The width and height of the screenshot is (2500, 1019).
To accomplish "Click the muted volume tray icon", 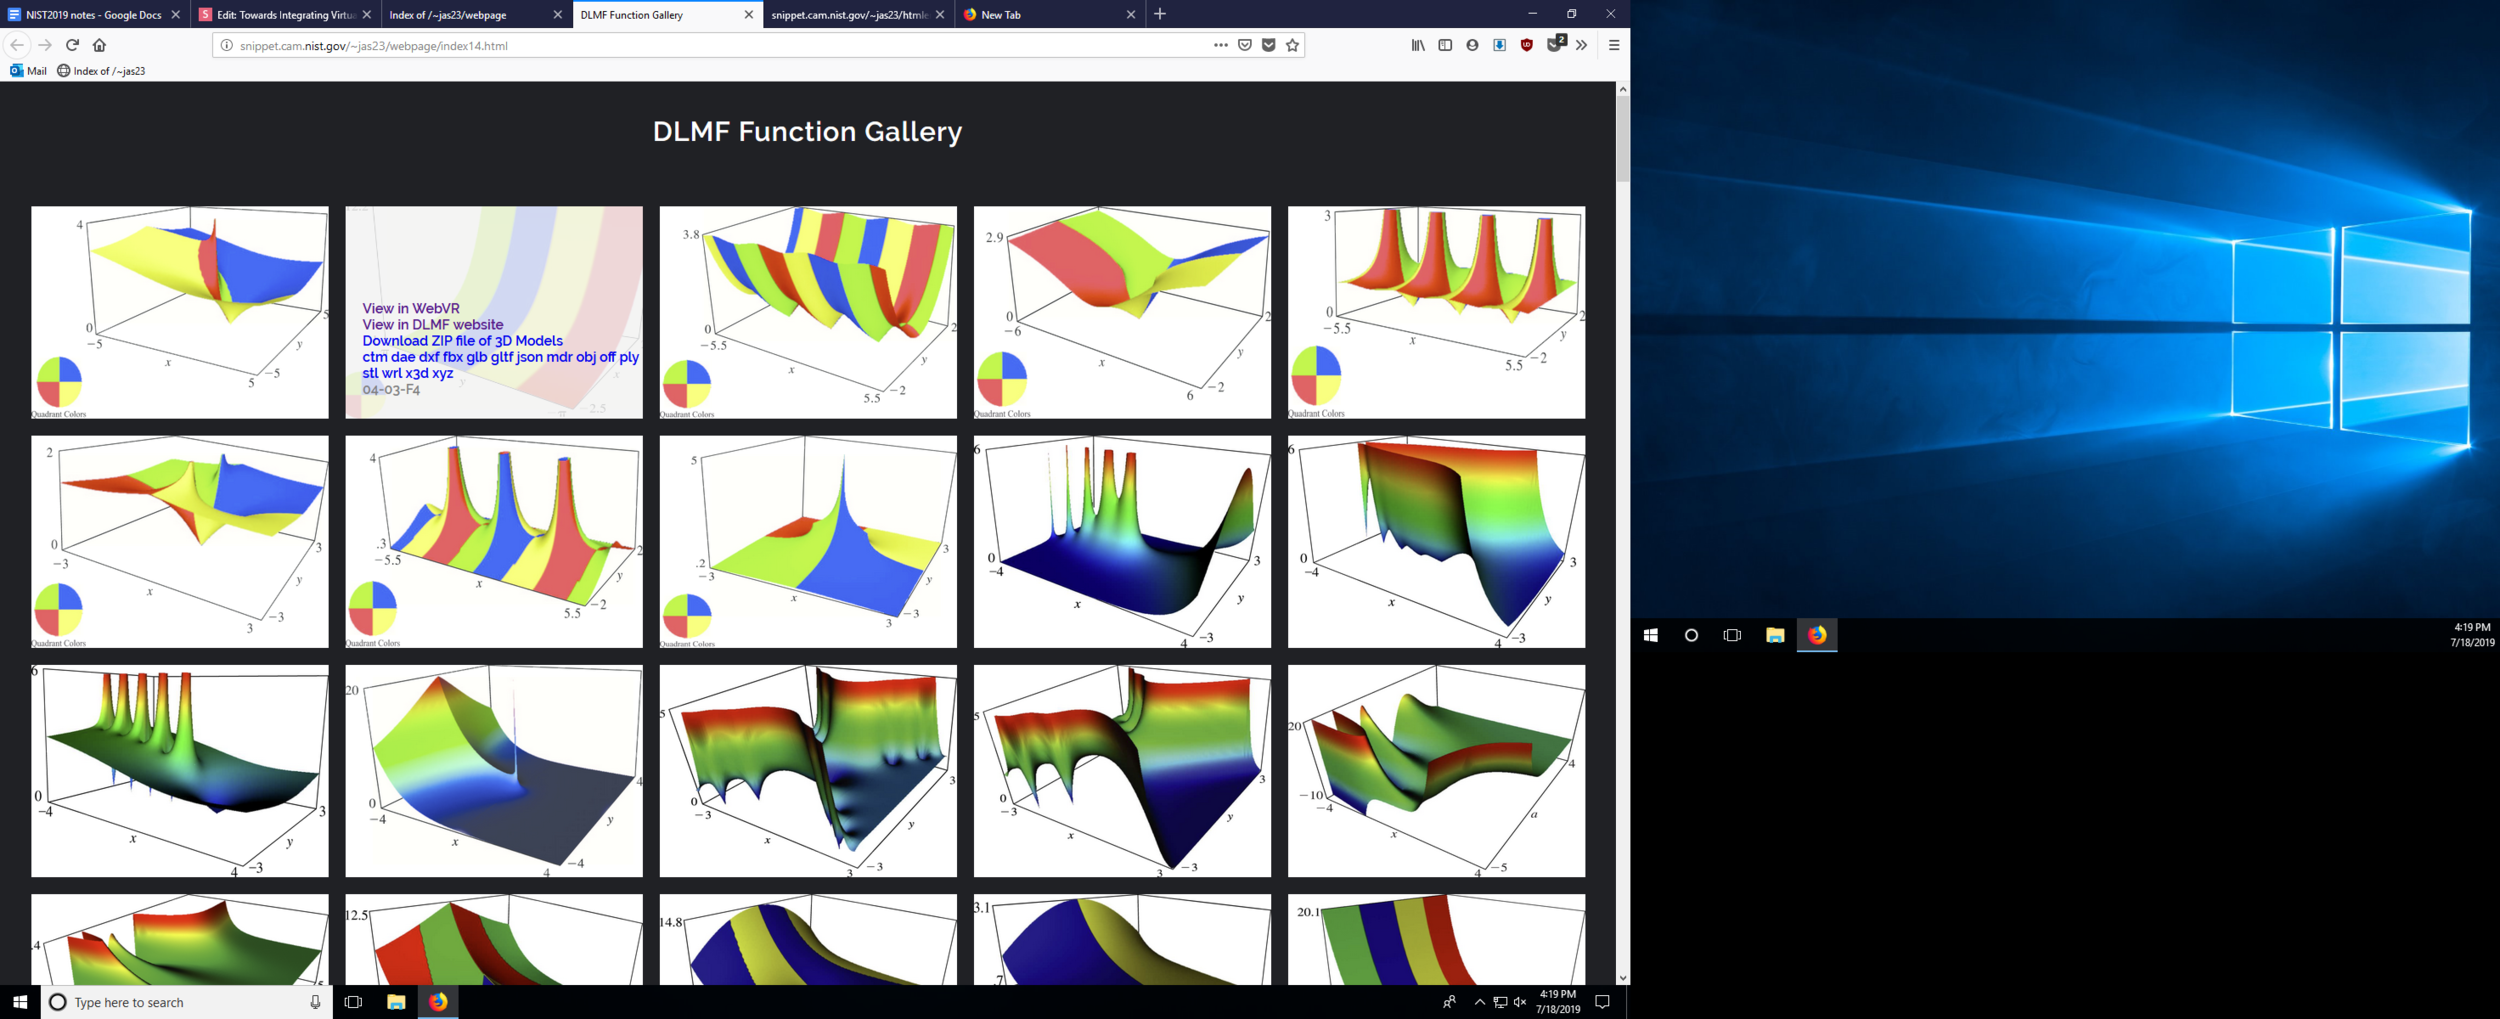I will 1520,1002.
